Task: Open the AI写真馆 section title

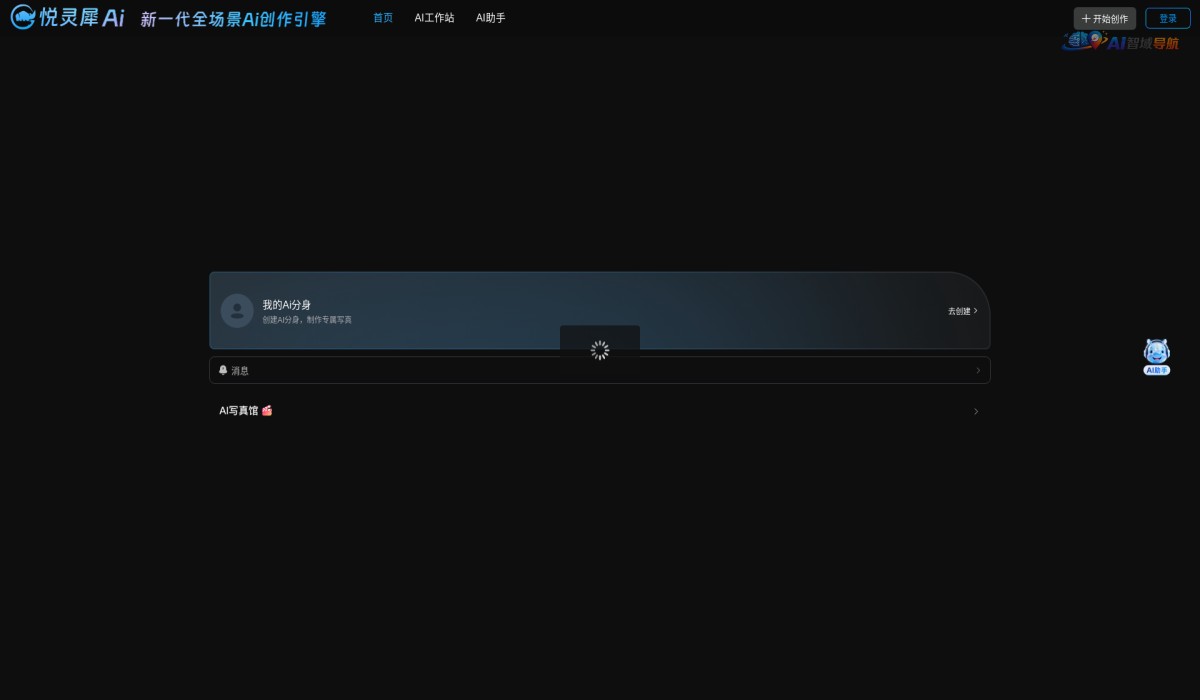Action: click(x=238, y=410)
